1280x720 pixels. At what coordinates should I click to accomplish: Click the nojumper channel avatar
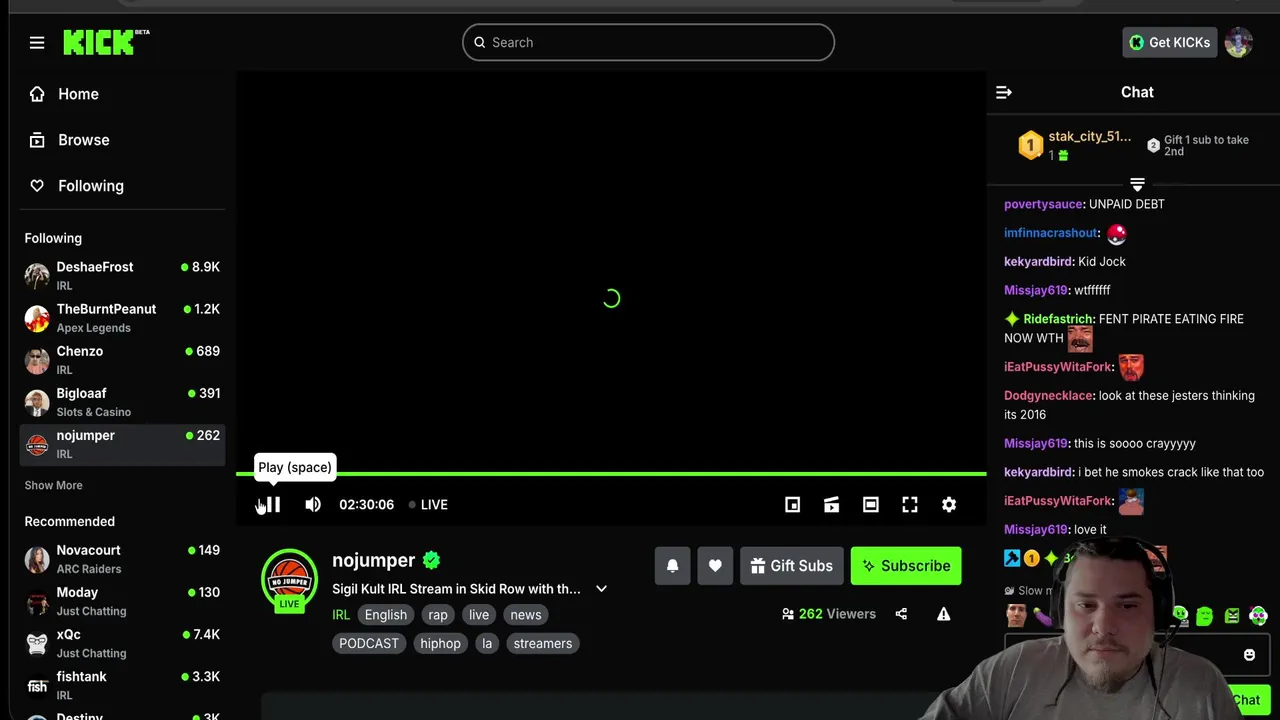(x=289, y=580)
